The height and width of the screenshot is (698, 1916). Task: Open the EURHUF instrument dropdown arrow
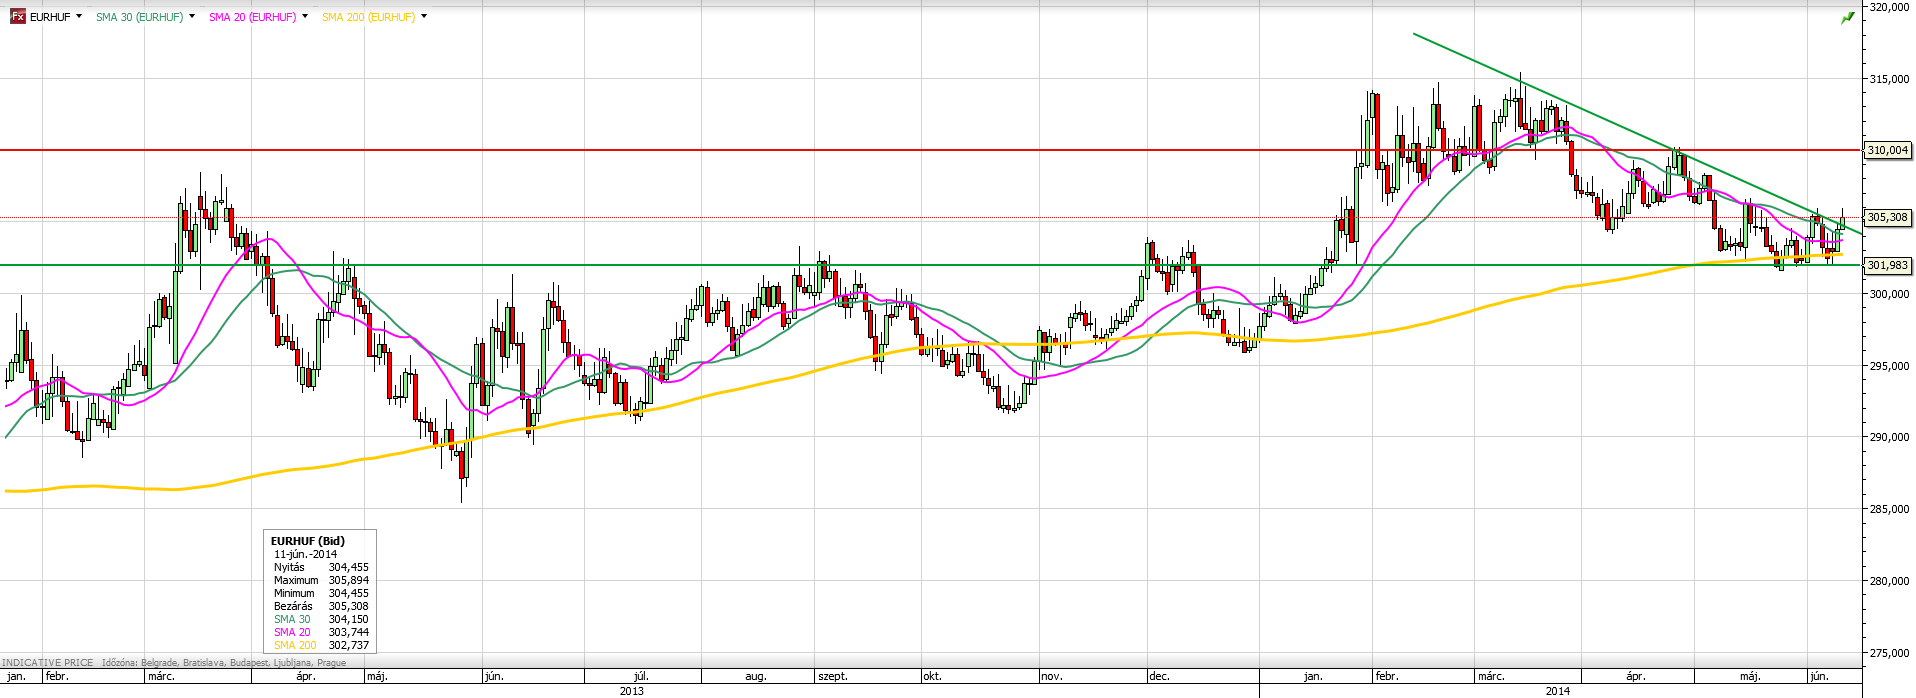pos(79,17)
